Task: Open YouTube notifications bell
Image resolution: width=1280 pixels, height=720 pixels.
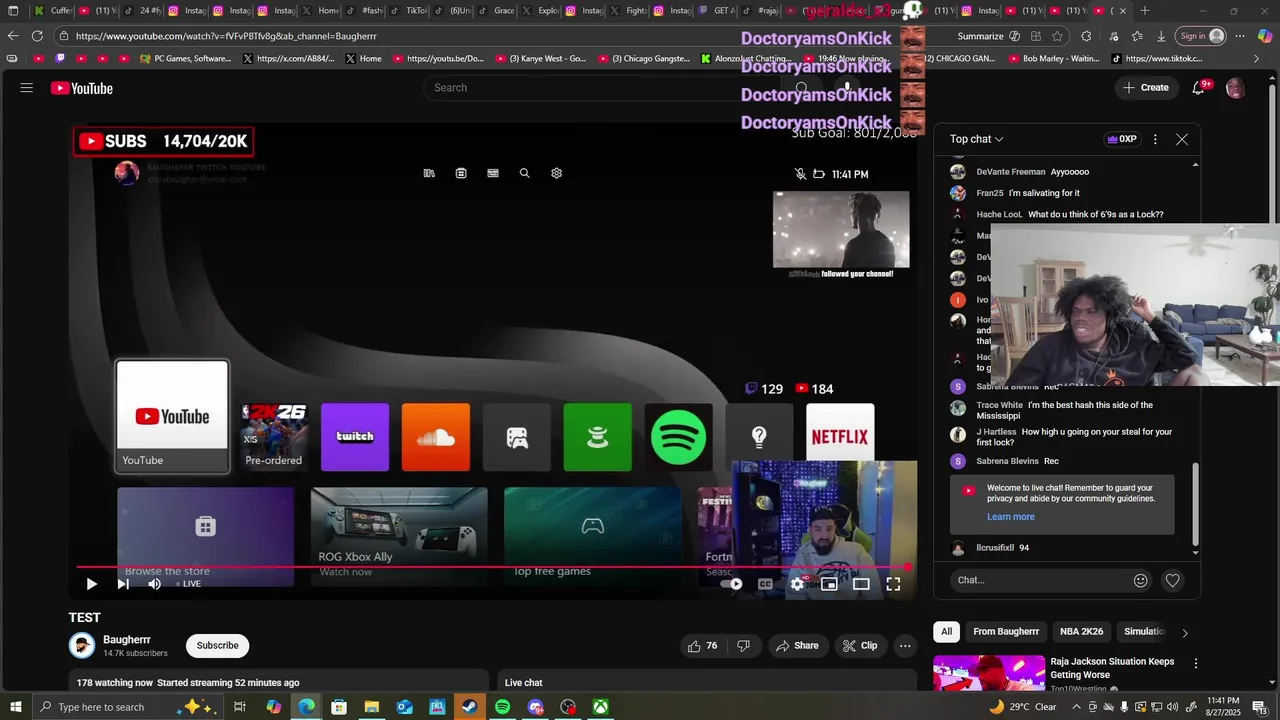Action: click(1198, 88)
